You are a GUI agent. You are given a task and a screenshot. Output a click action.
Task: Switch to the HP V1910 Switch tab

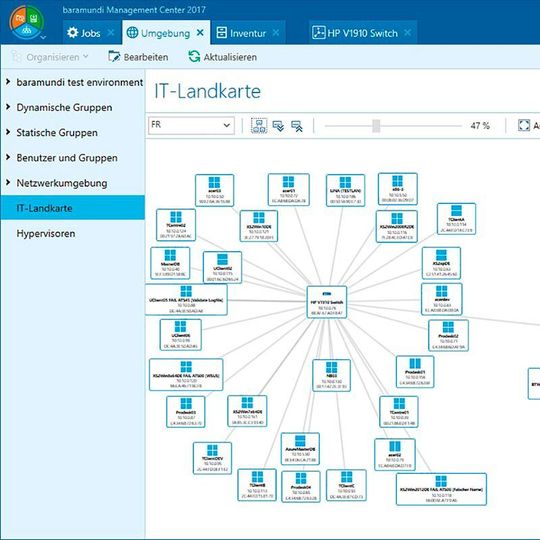(363, 33)
